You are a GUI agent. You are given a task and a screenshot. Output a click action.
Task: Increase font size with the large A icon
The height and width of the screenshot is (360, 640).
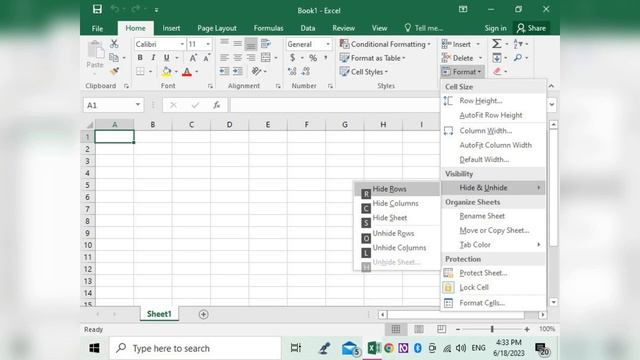click(x=193, y=58)
